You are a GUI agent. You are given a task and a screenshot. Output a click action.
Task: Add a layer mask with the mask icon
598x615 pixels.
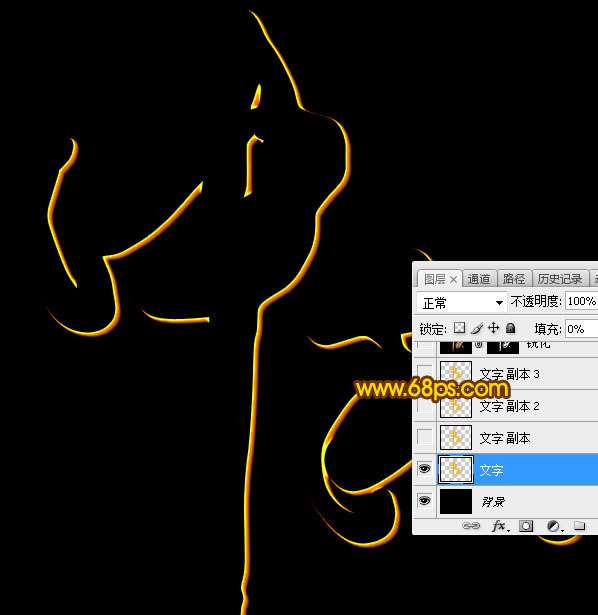526,526
